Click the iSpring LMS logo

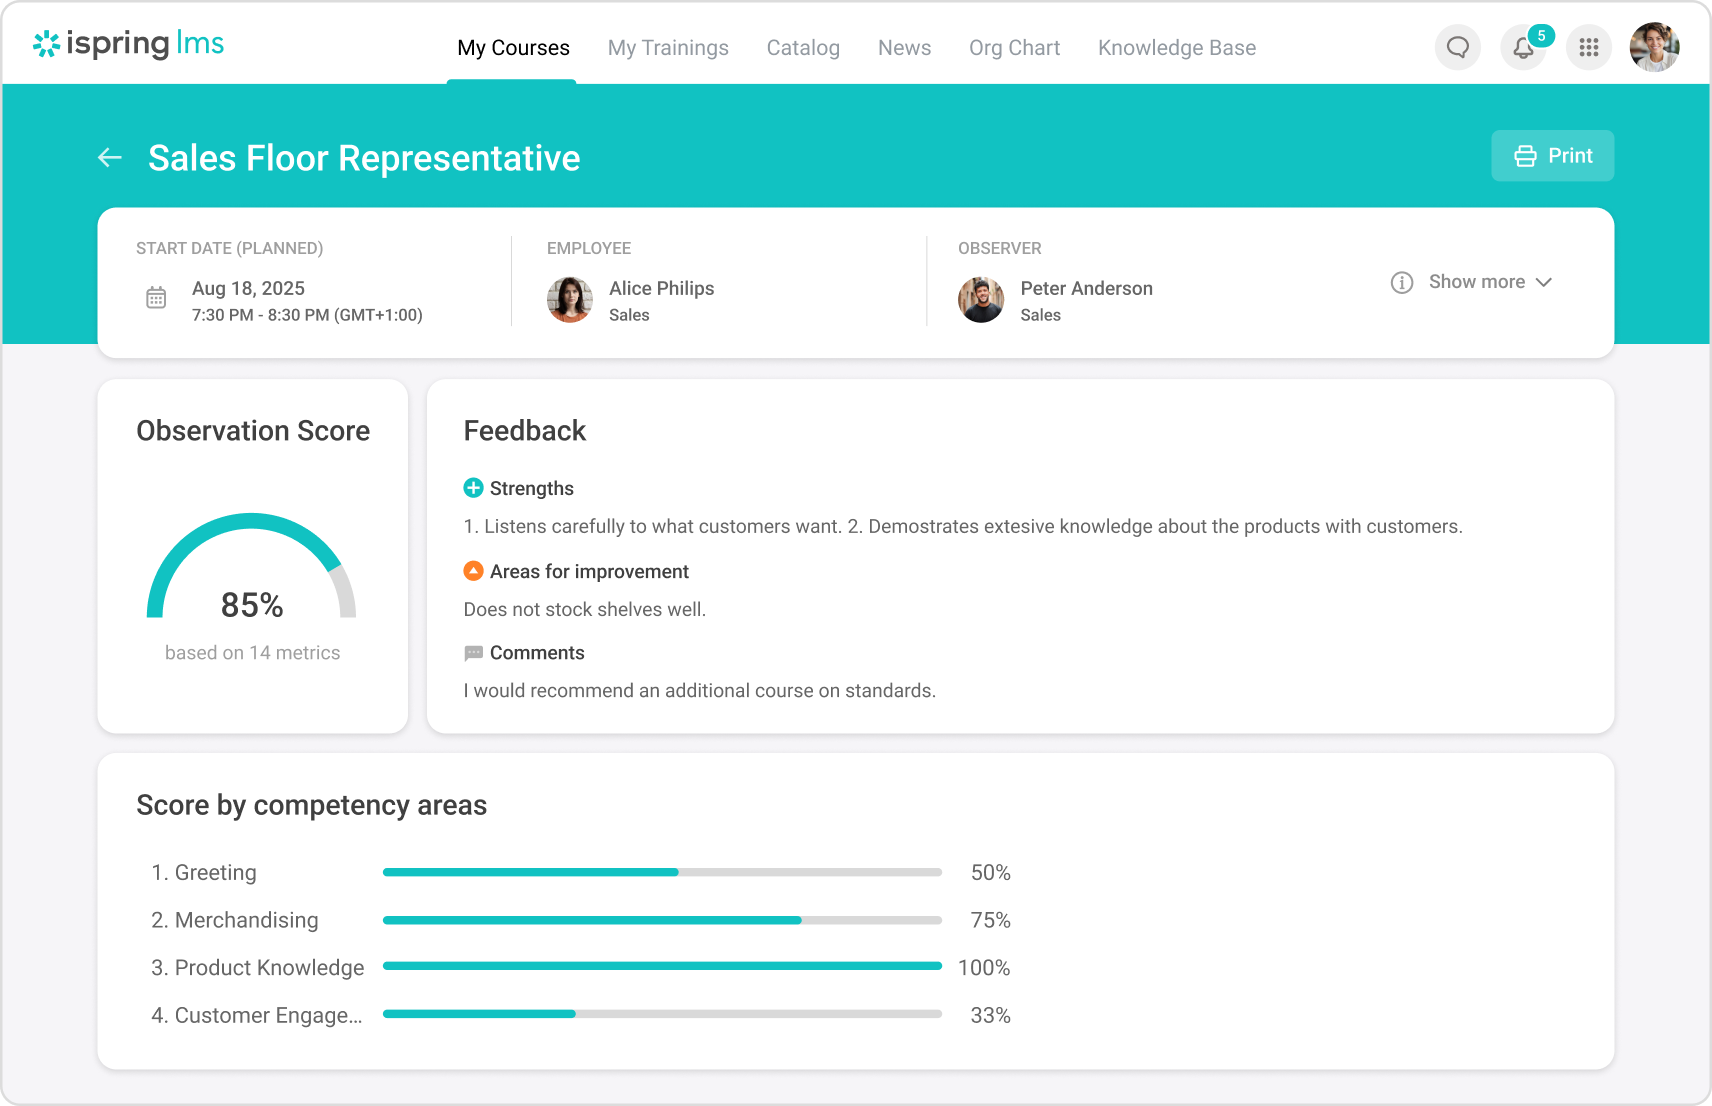click(128, 44)
